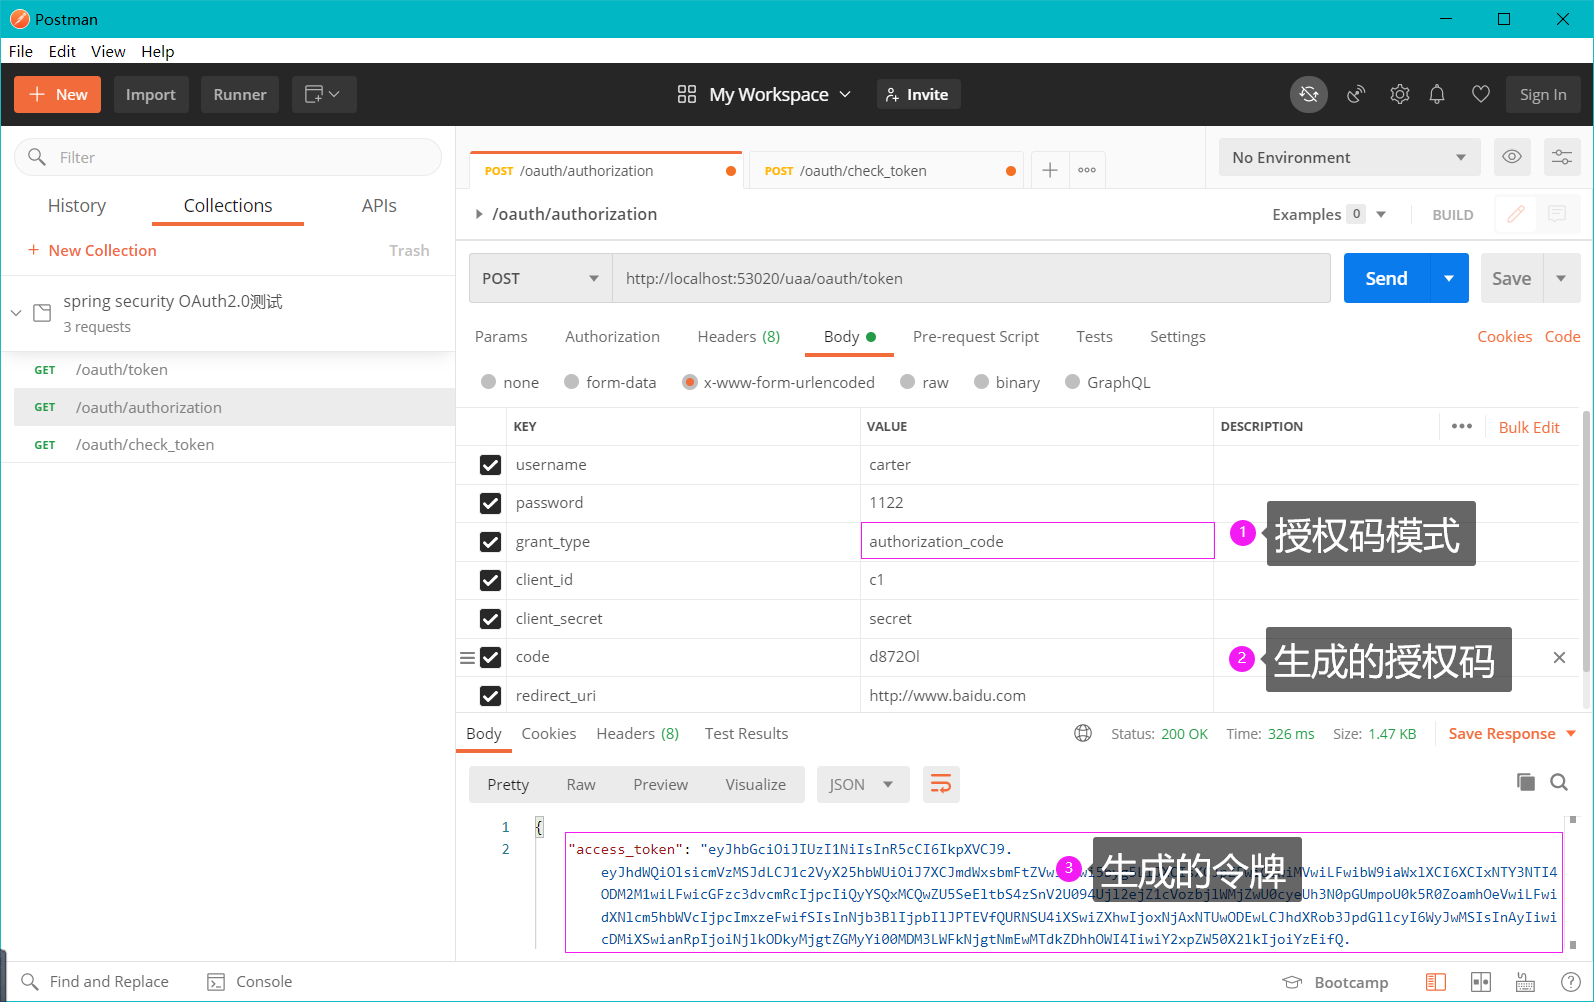
Task: Switch to the /oauth/check_token request tab
Action: point(889,171)
